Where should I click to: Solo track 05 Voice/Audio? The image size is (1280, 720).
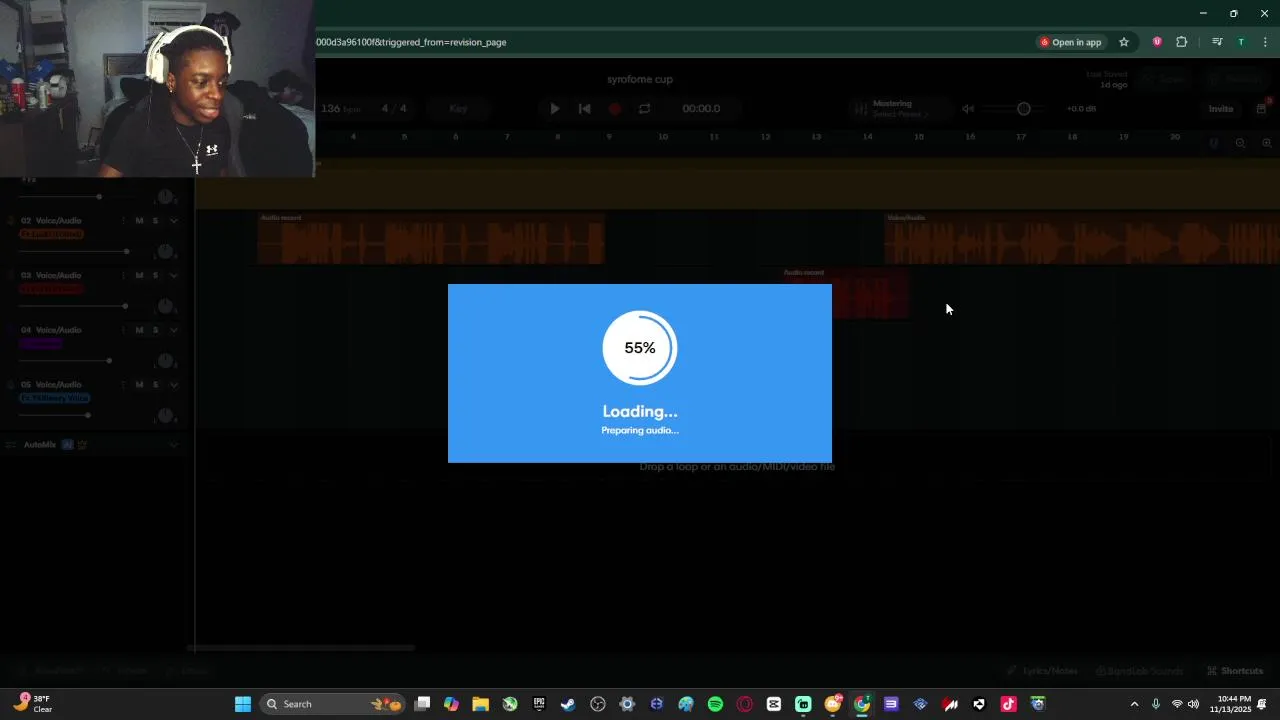[x=155, y=385]
